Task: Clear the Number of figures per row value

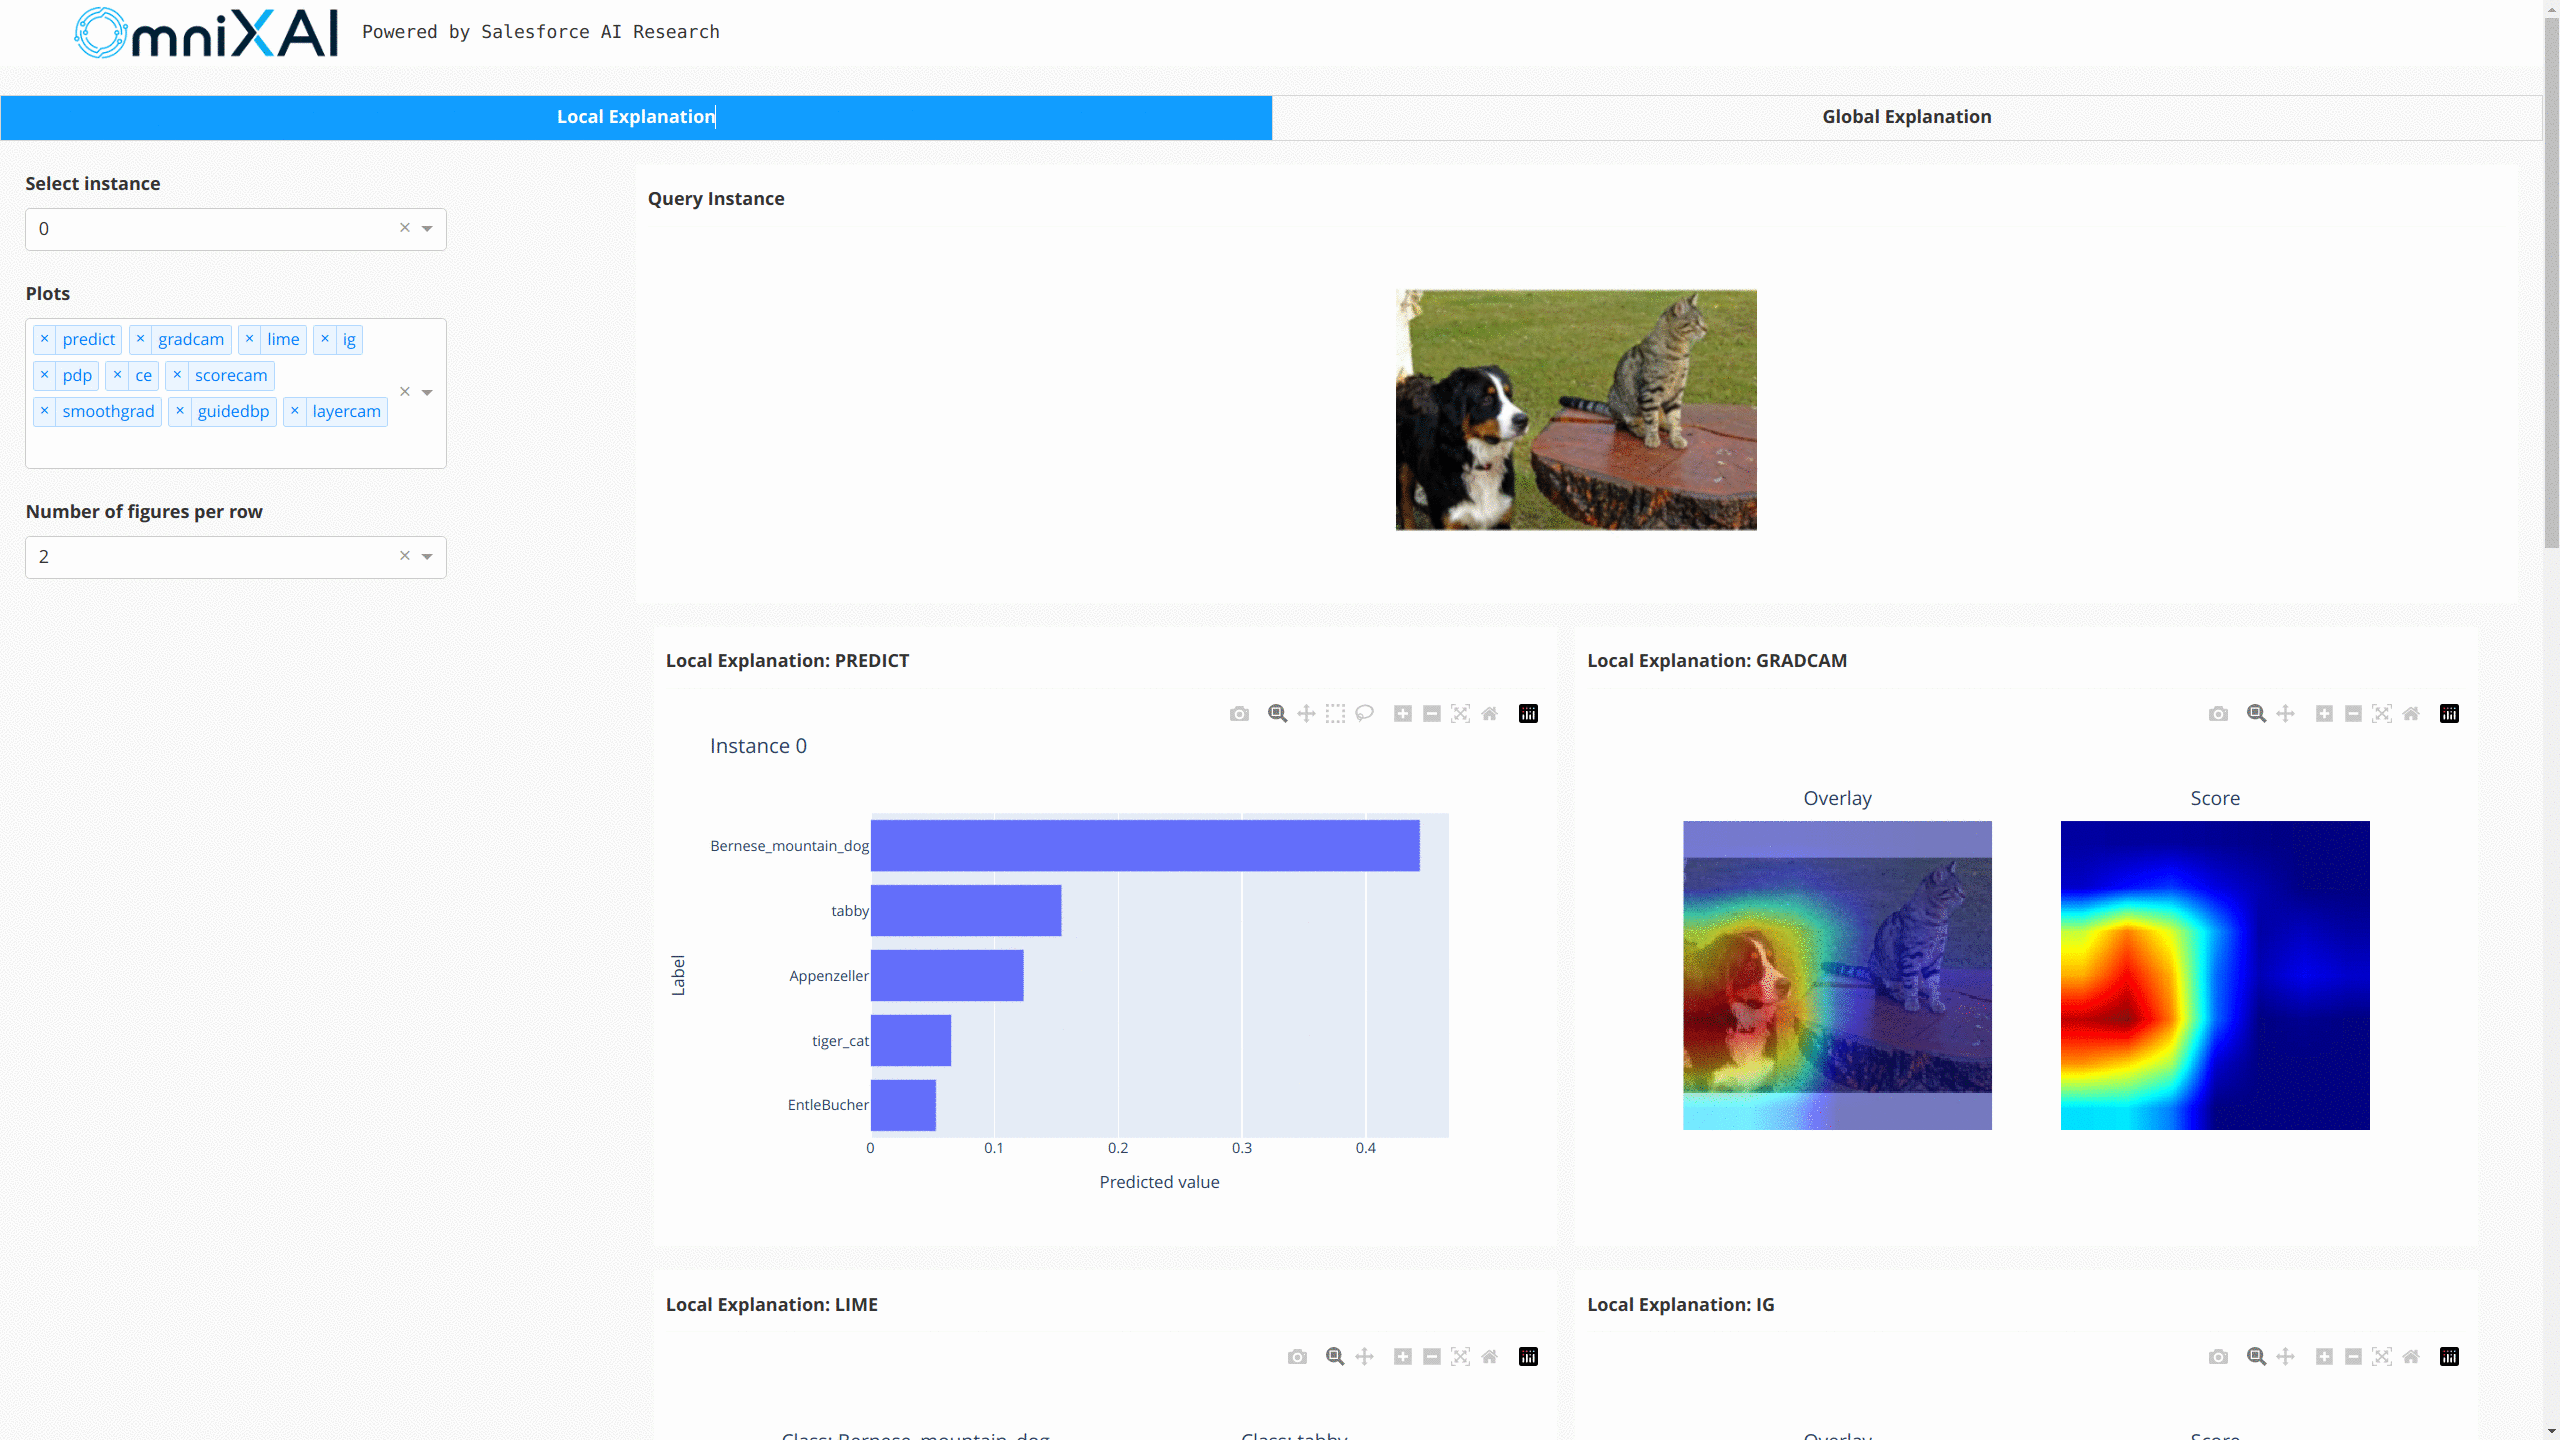Action: (x=405, y=556)
